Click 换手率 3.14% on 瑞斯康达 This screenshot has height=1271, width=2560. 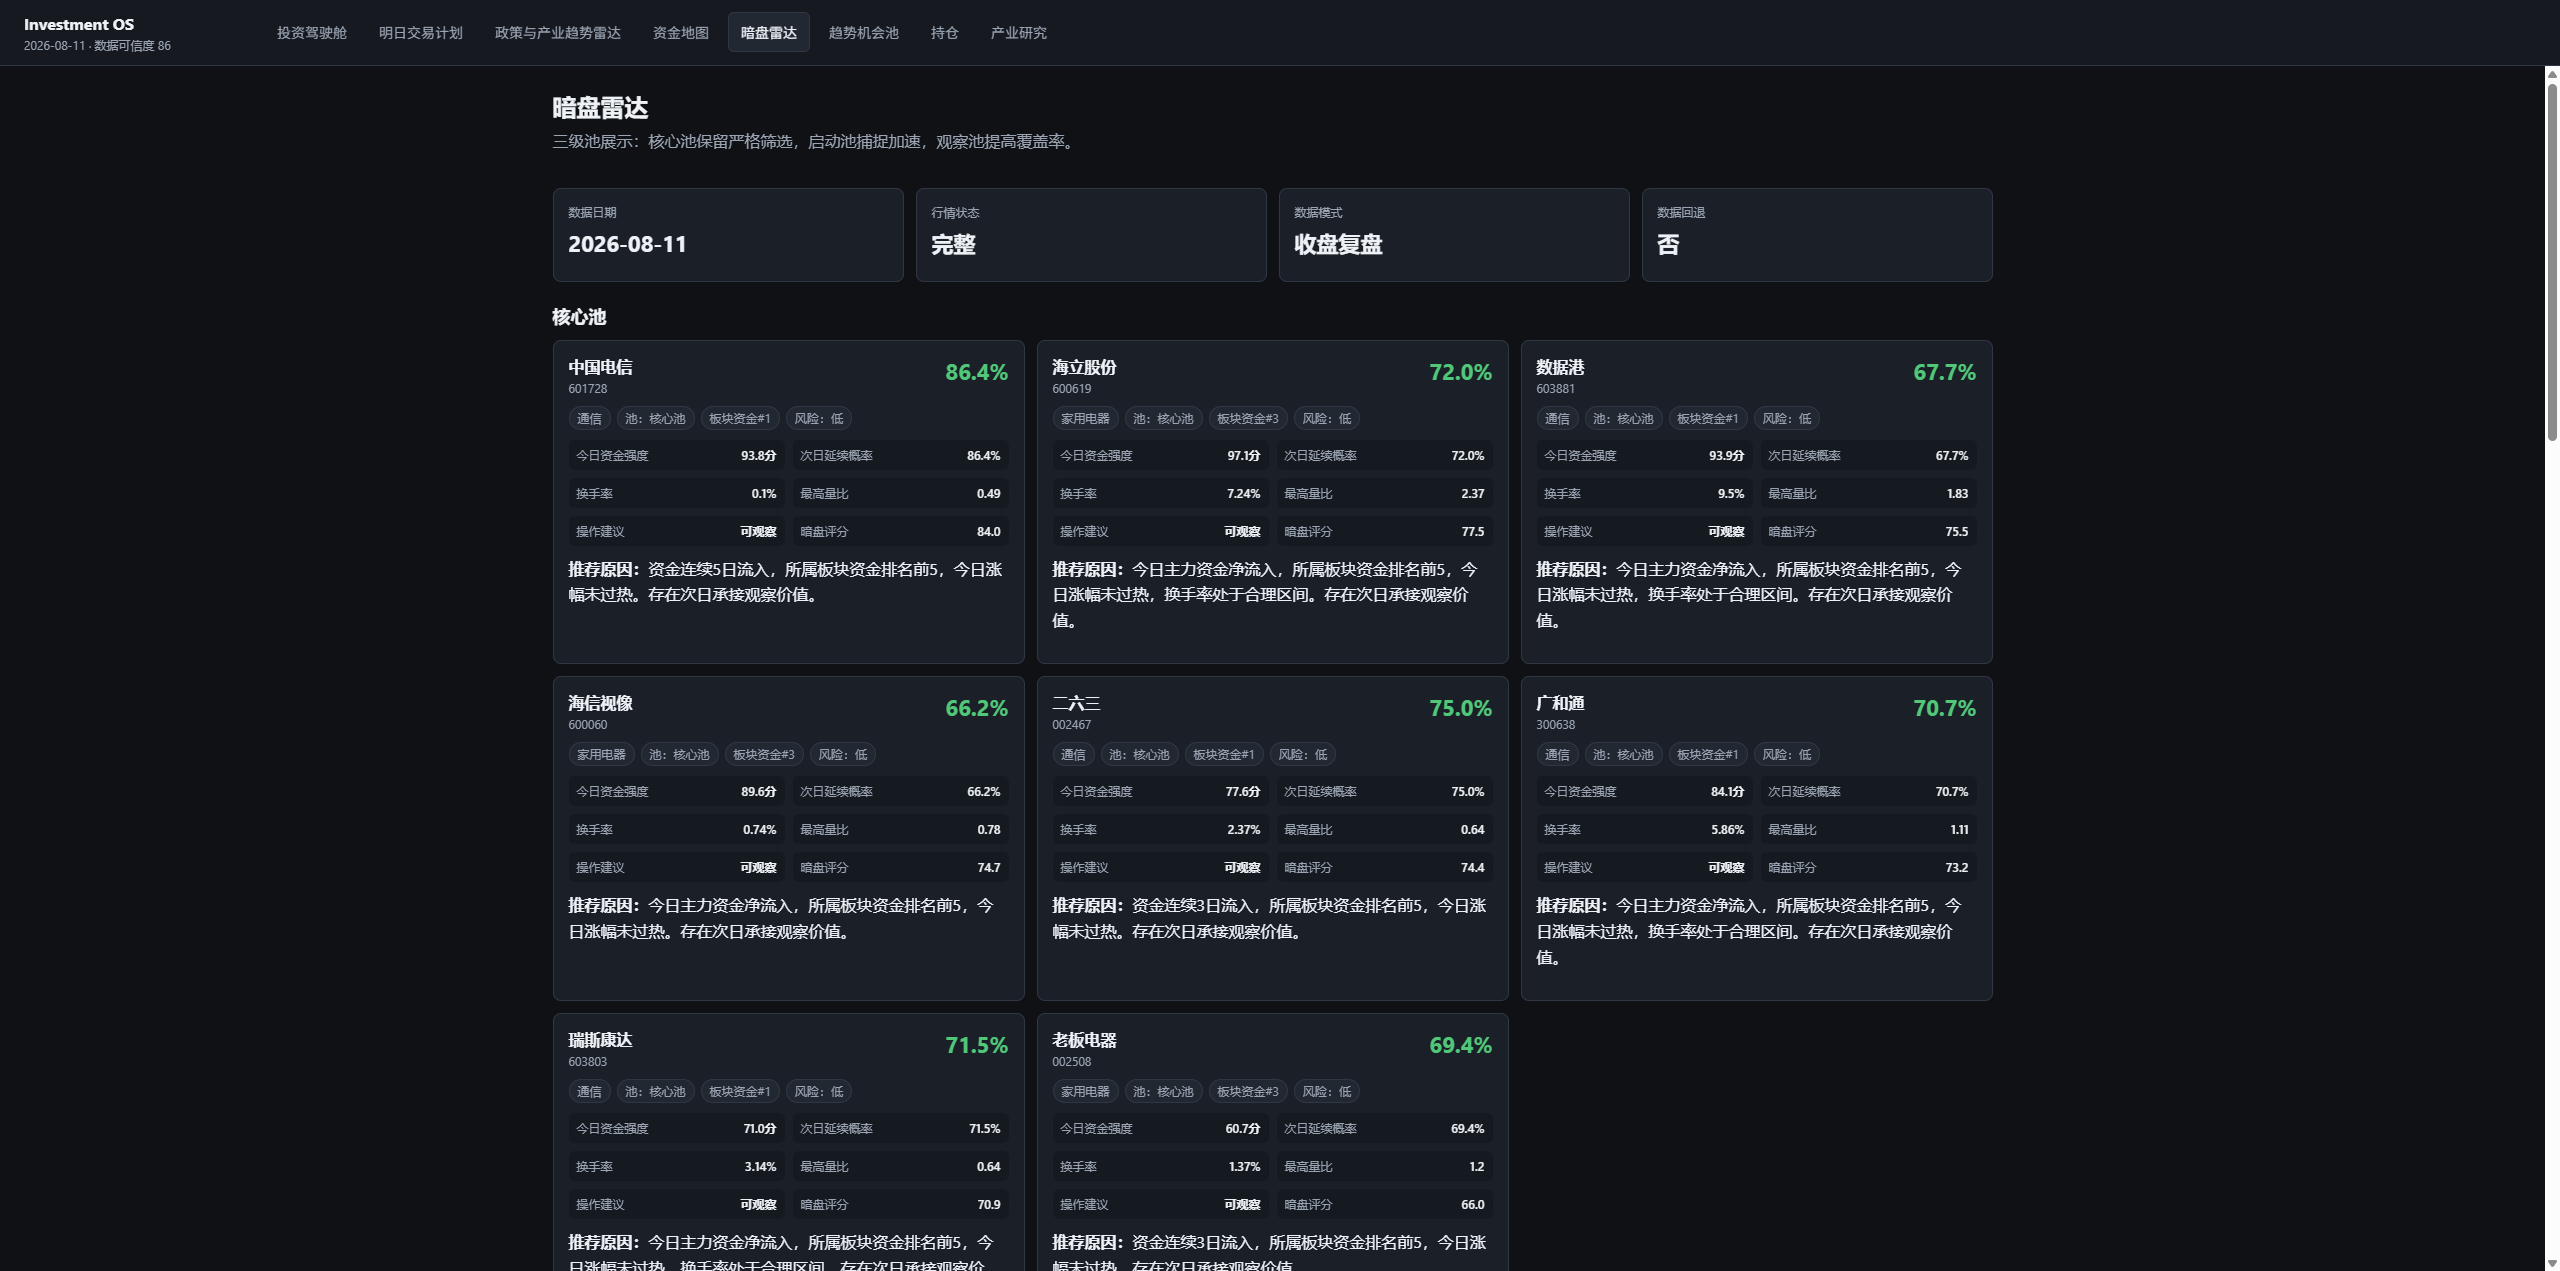(x=676, y=1167)
